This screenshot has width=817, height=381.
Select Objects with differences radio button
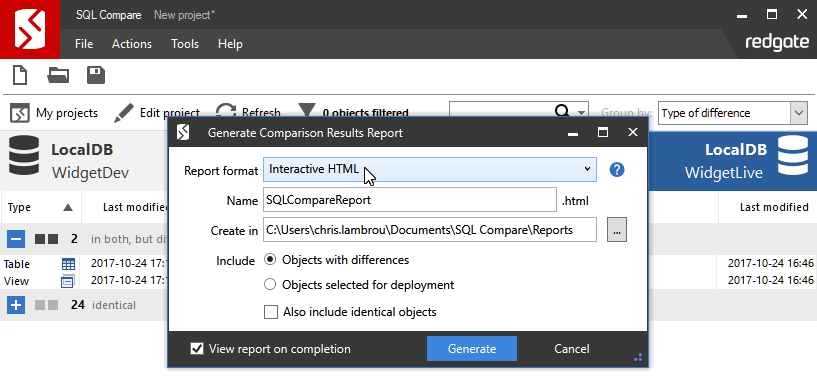270,260
